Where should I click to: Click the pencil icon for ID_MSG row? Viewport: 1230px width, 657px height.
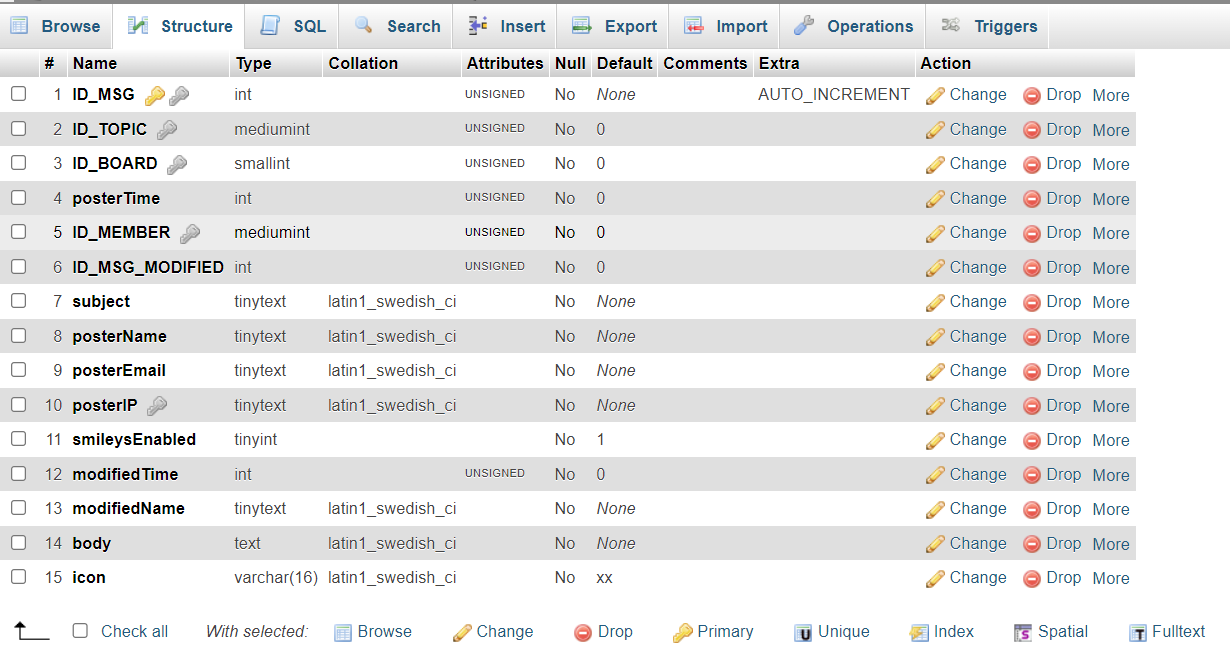935,96
